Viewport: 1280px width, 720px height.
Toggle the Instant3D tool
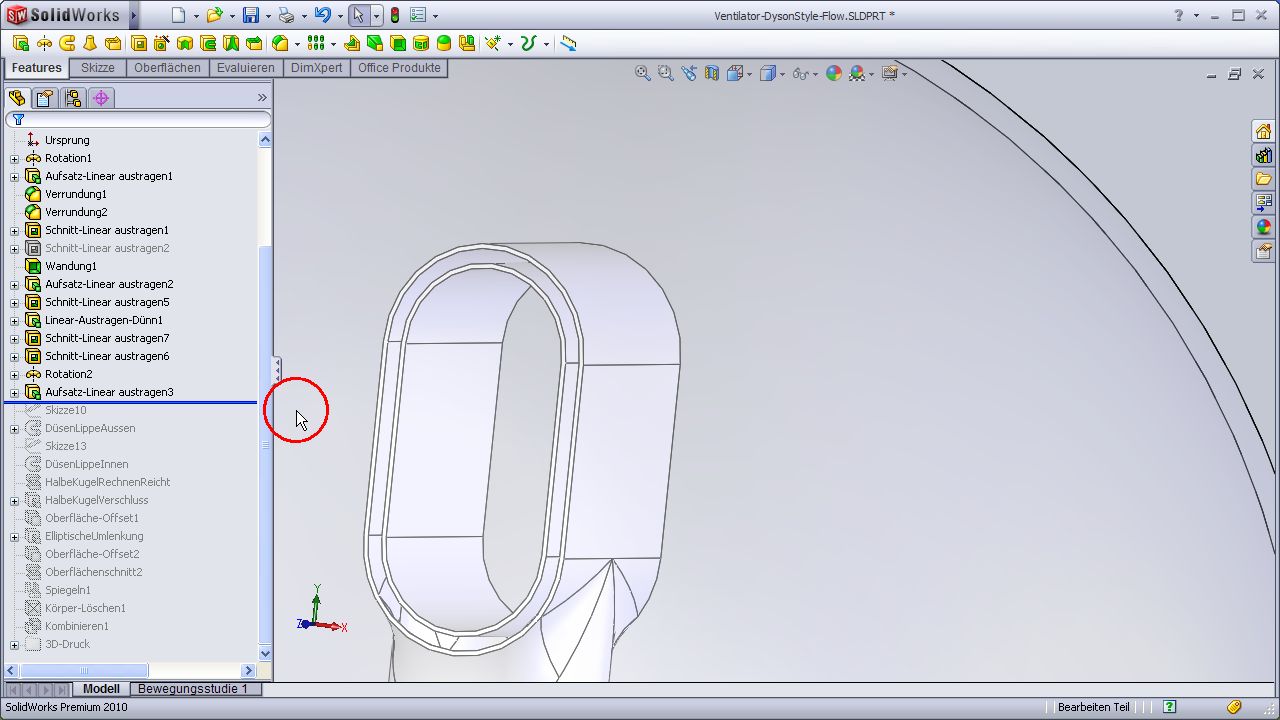coord(568,43)
